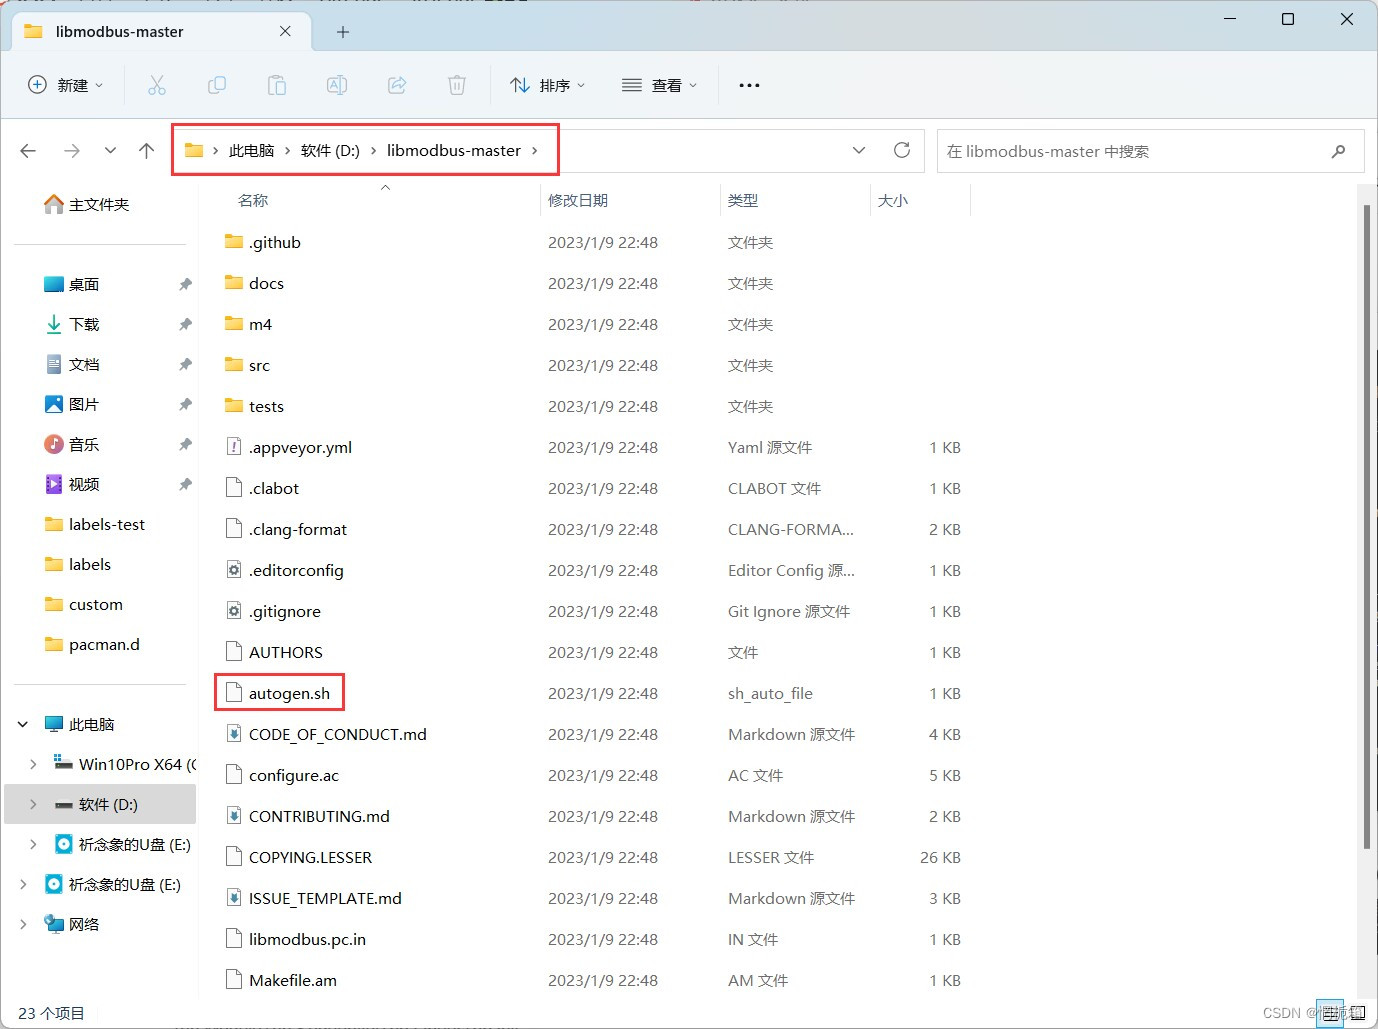Click the Copy icon in the toolbar
1378x1029 pixels.
(216, 85)
